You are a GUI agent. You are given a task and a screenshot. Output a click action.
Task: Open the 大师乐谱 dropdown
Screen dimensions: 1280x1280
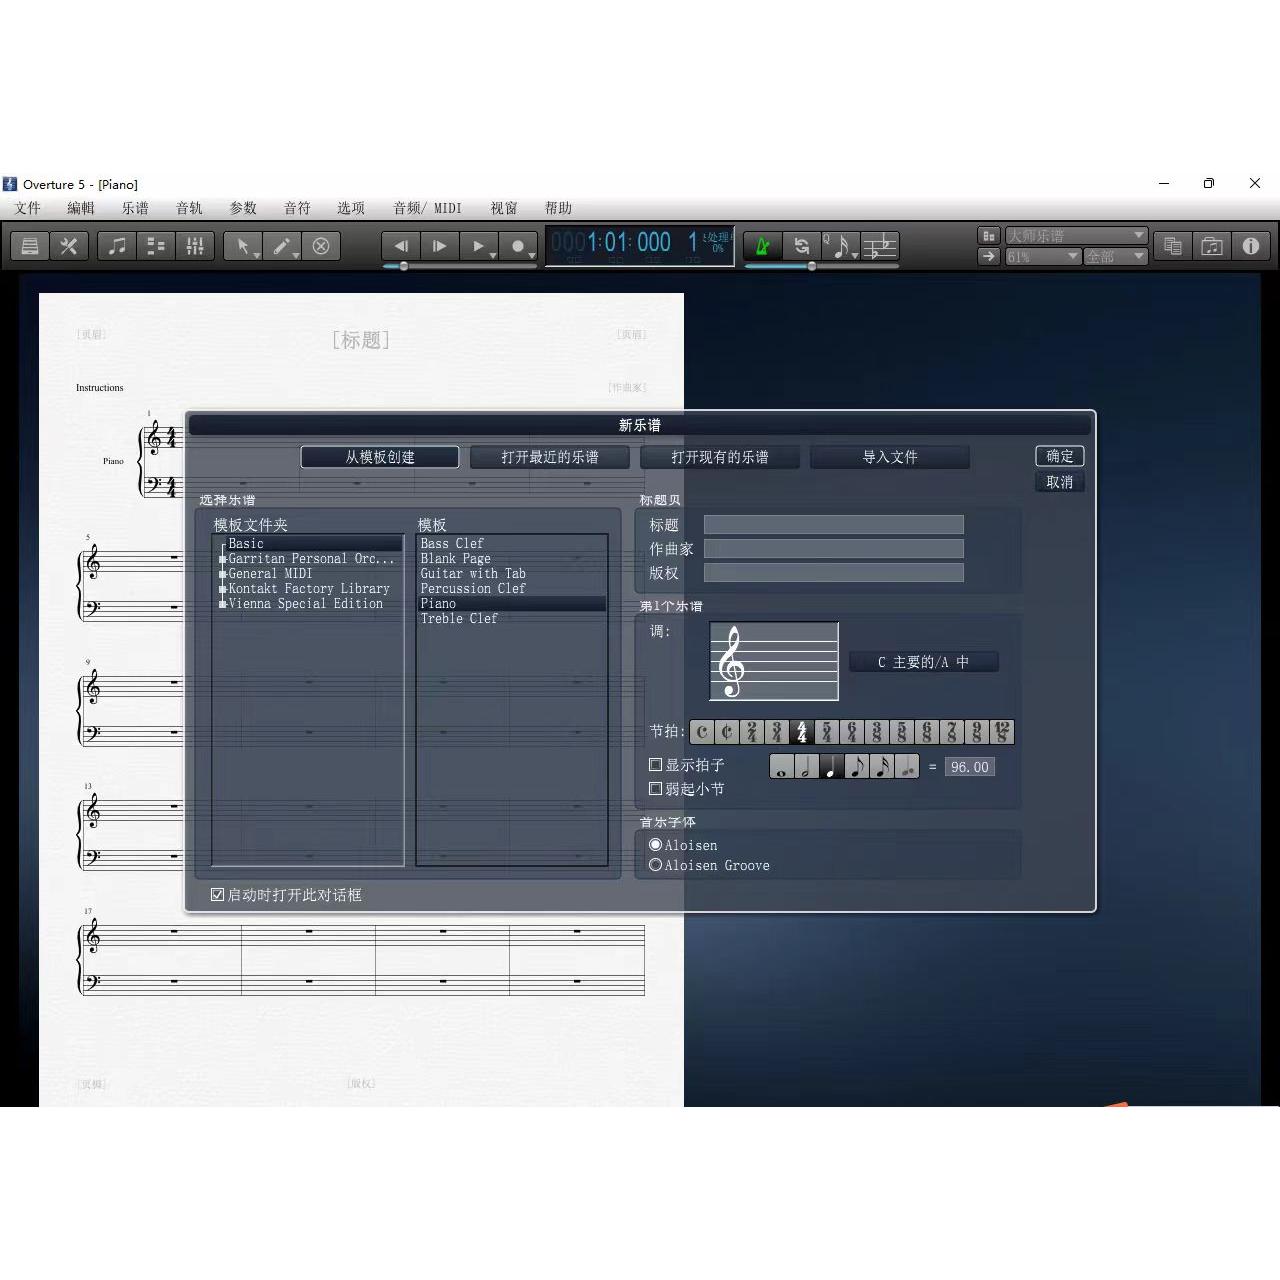click(1076, 236)
